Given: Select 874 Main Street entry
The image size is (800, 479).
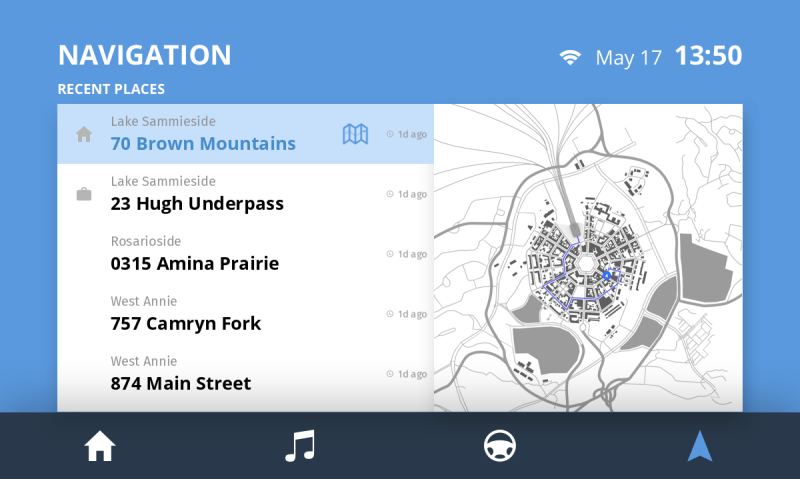Looking at the screenshot, I should [x=180, y=383].
